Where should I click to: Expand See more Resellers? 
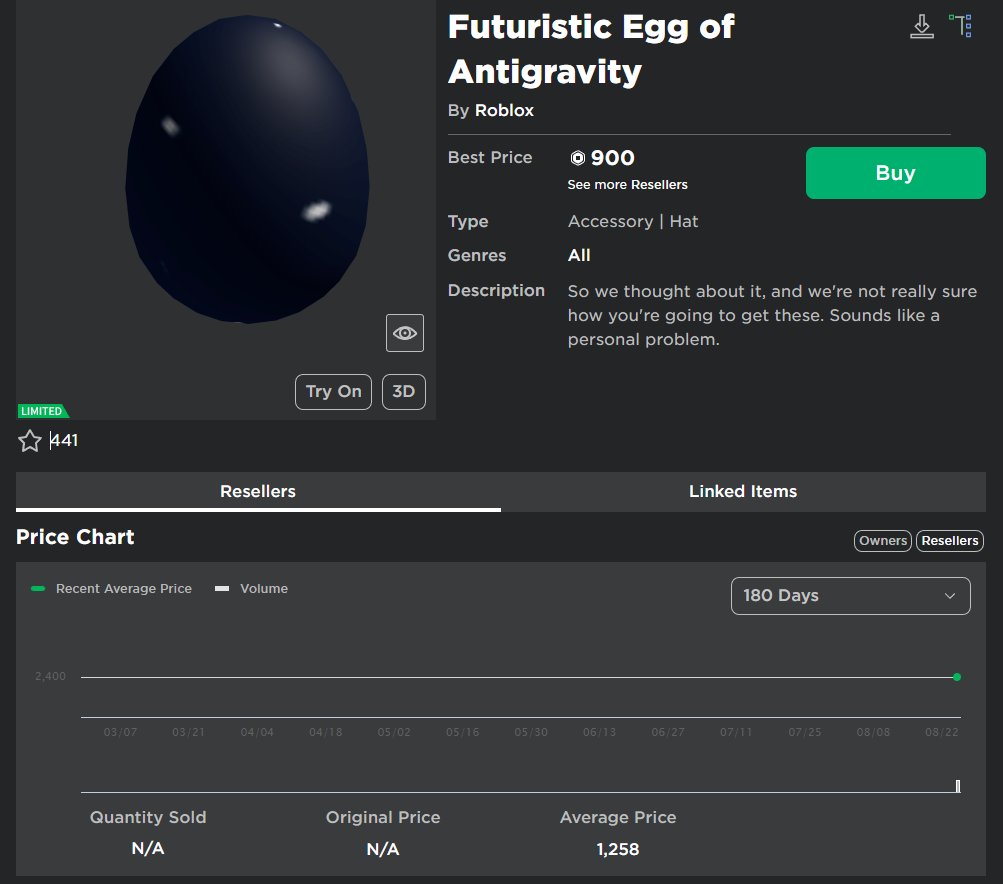click(627, 184)
